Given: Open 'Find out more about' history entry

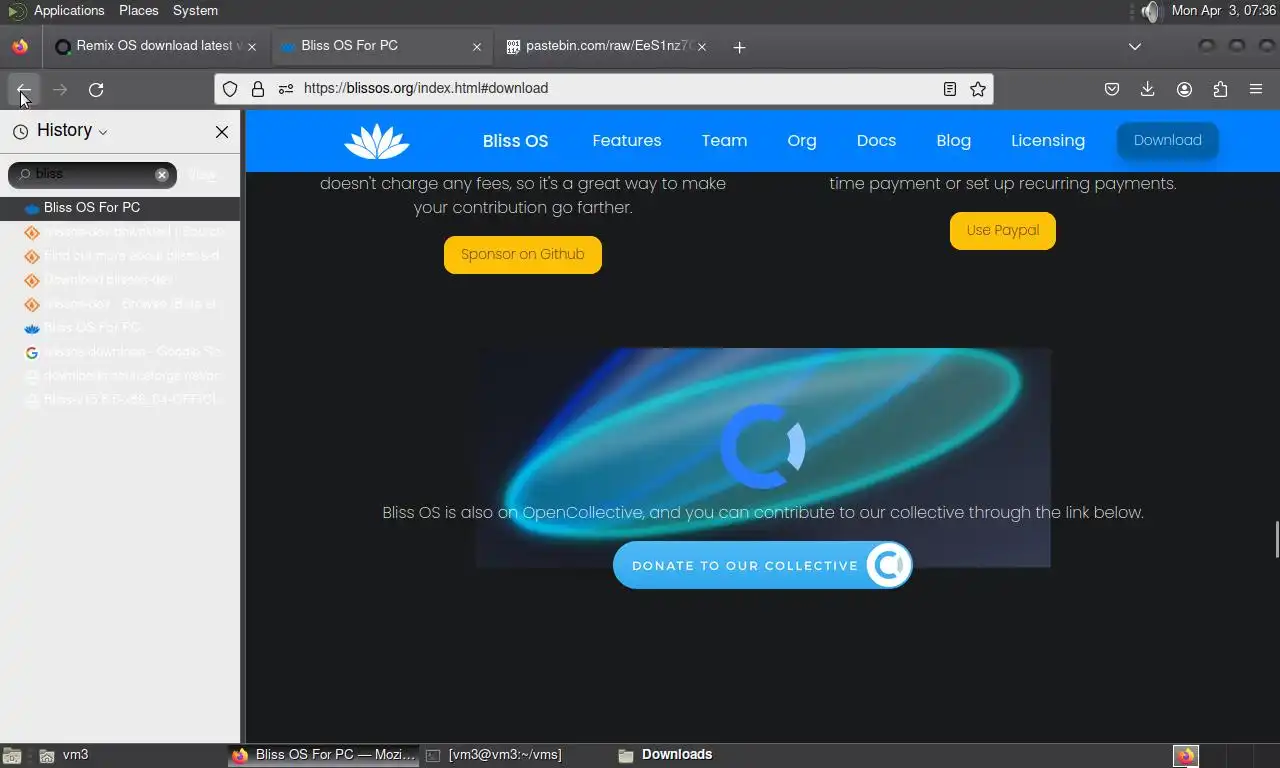Looking at the screenshot, I should click(120, 256).
